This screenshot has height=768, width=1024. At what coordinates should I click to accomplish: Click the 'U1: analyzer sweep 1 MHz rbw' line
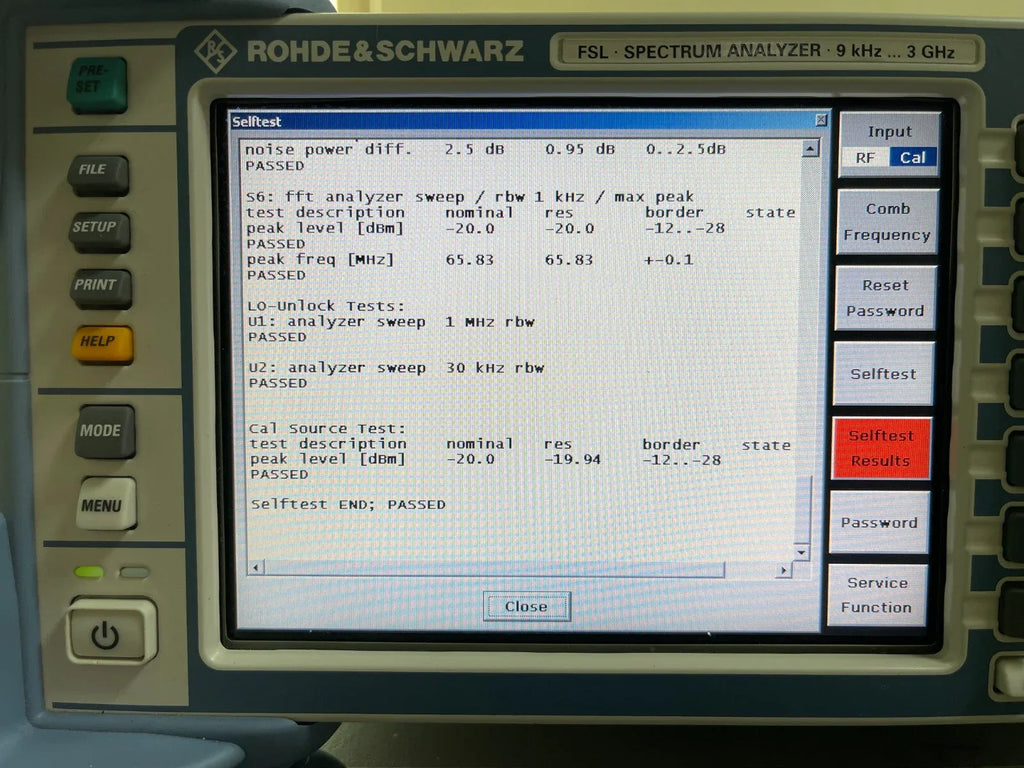coord(391,321)
